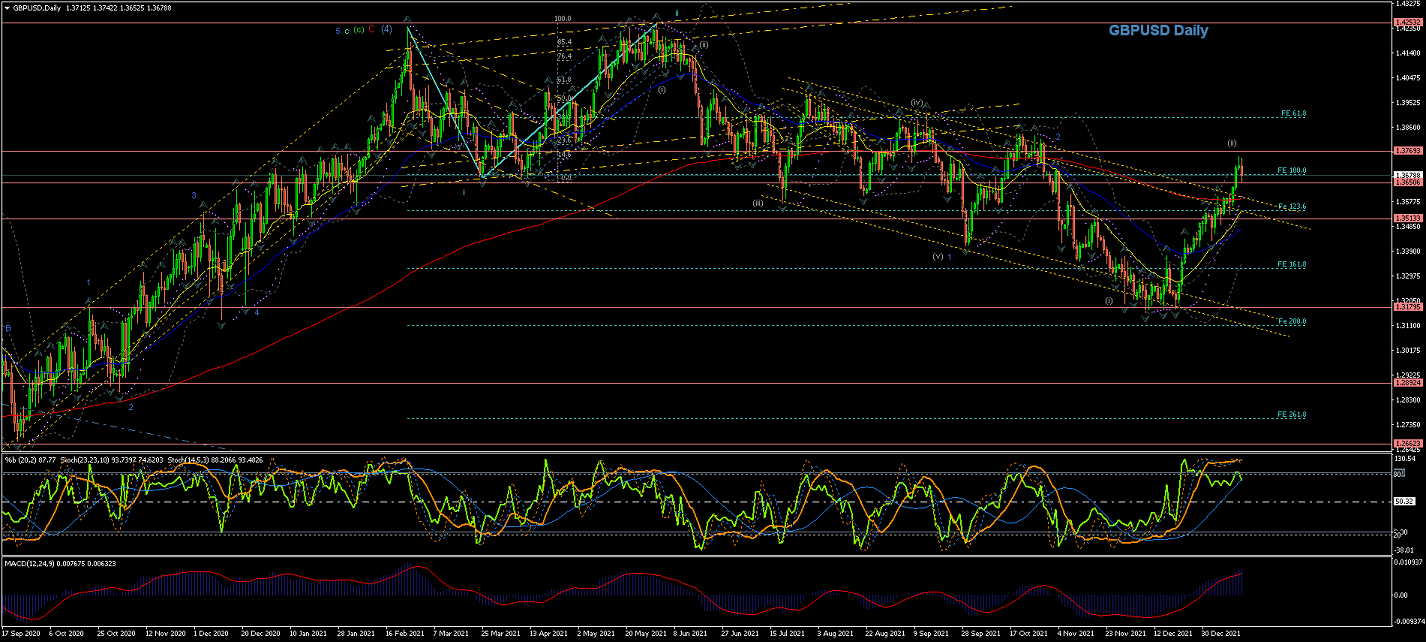Click the blue wave label 3
This screenshot has height=642, width=1426.
click(x=194, y=195)
